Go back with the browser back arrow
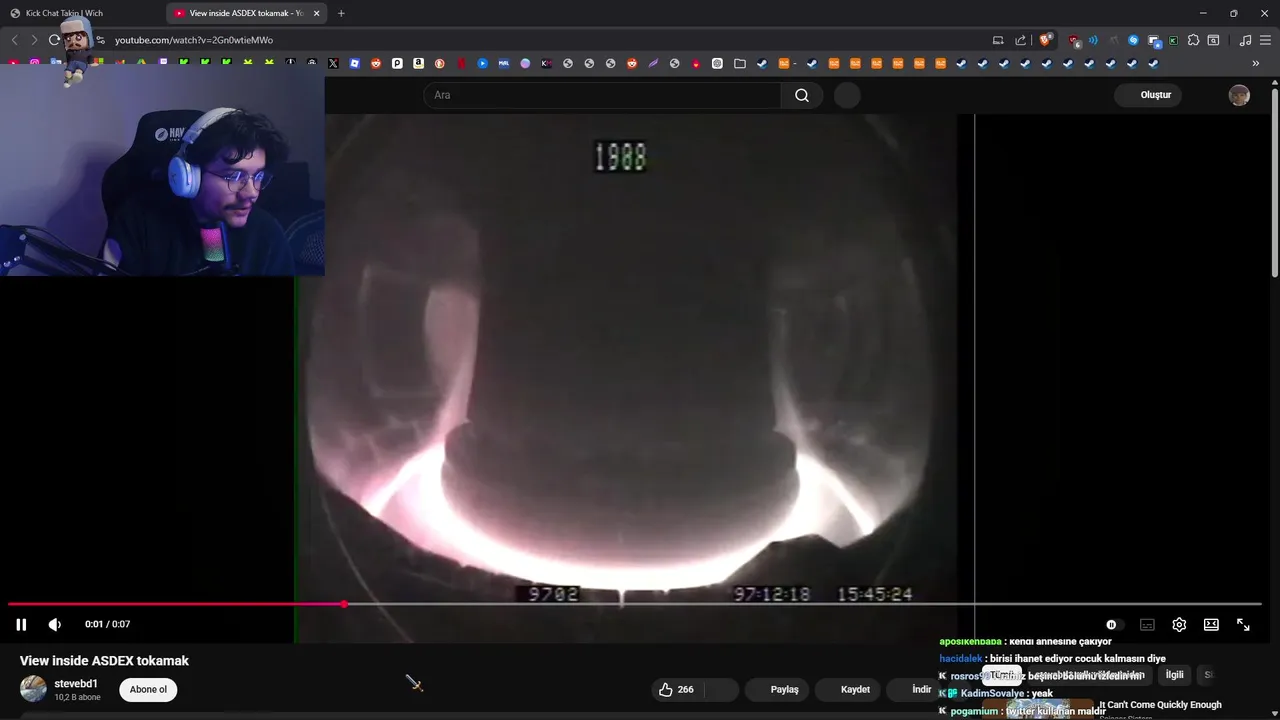Screen dimensions: 1280x720 (14, 40)
